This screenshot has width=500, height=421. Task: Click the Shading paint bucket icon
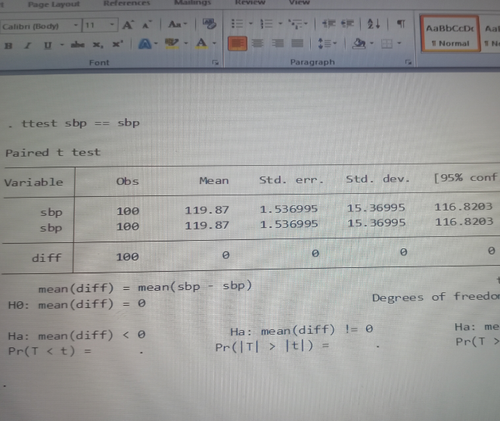(359, 43)
